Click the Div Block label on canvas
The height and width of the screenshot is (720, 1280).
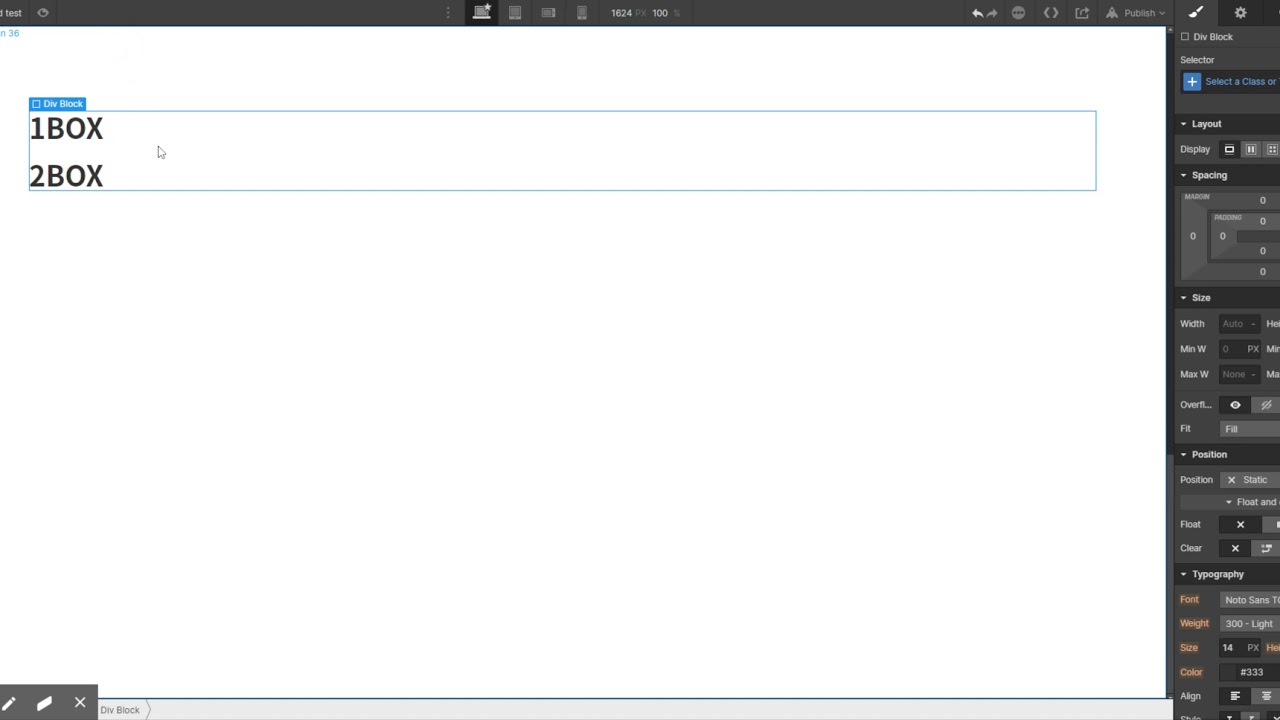[57, 104]
